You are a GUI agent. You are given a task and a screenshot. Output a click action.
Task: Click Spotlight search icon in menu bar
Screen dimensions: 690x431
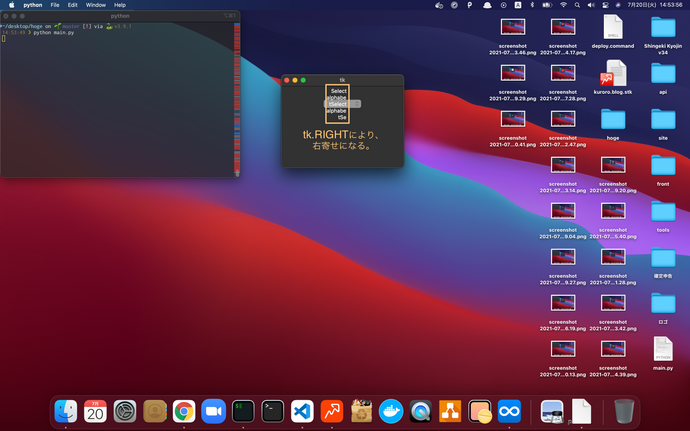[577, 5]
